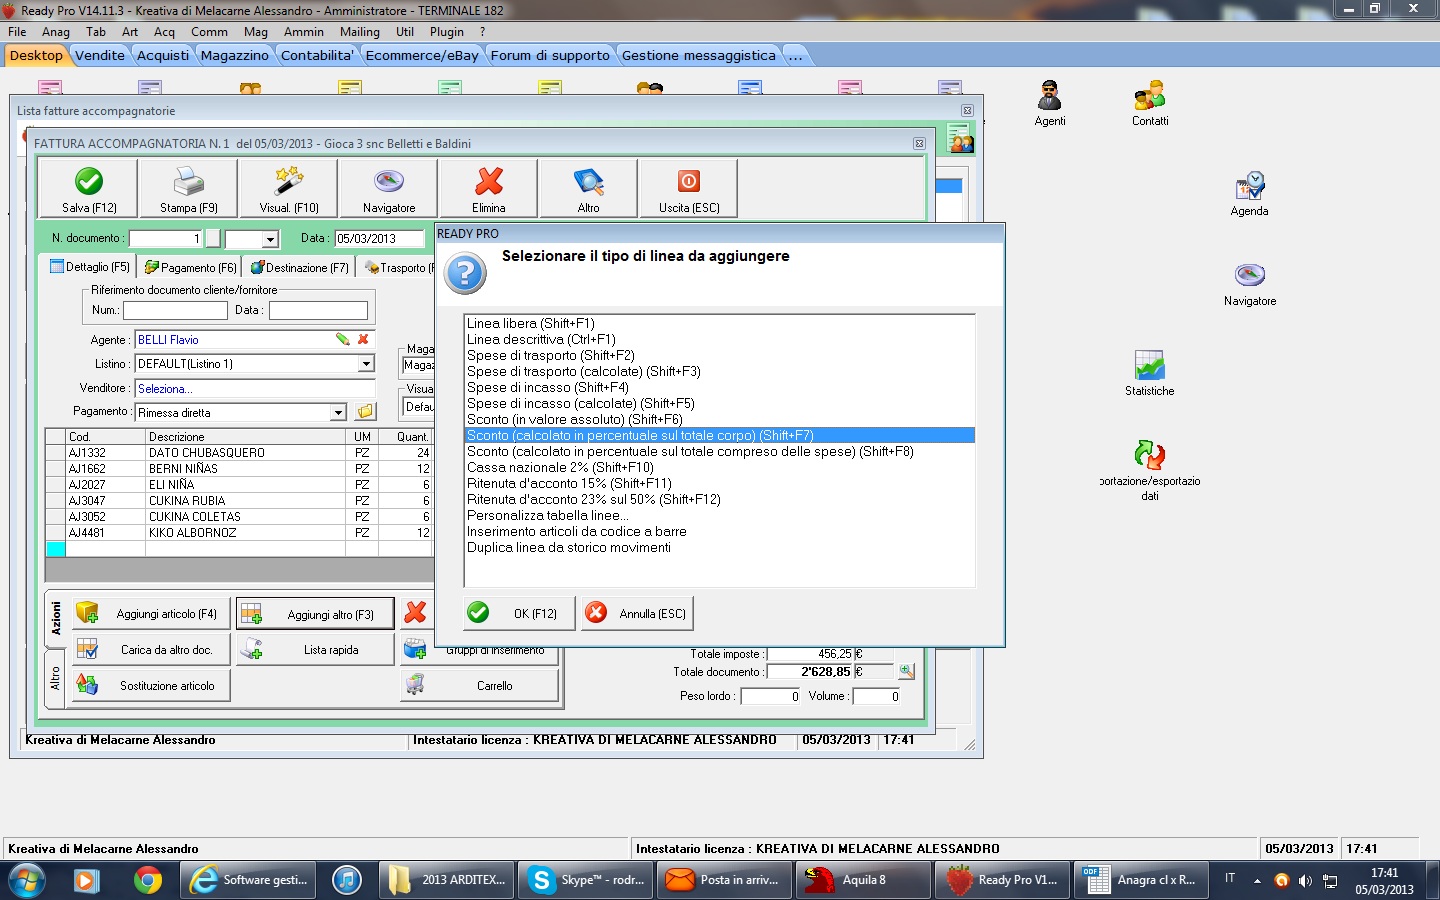Expand the Listino dropdown
The image size is (1440, 900).
pyautogui.click(x=366, y=364)
